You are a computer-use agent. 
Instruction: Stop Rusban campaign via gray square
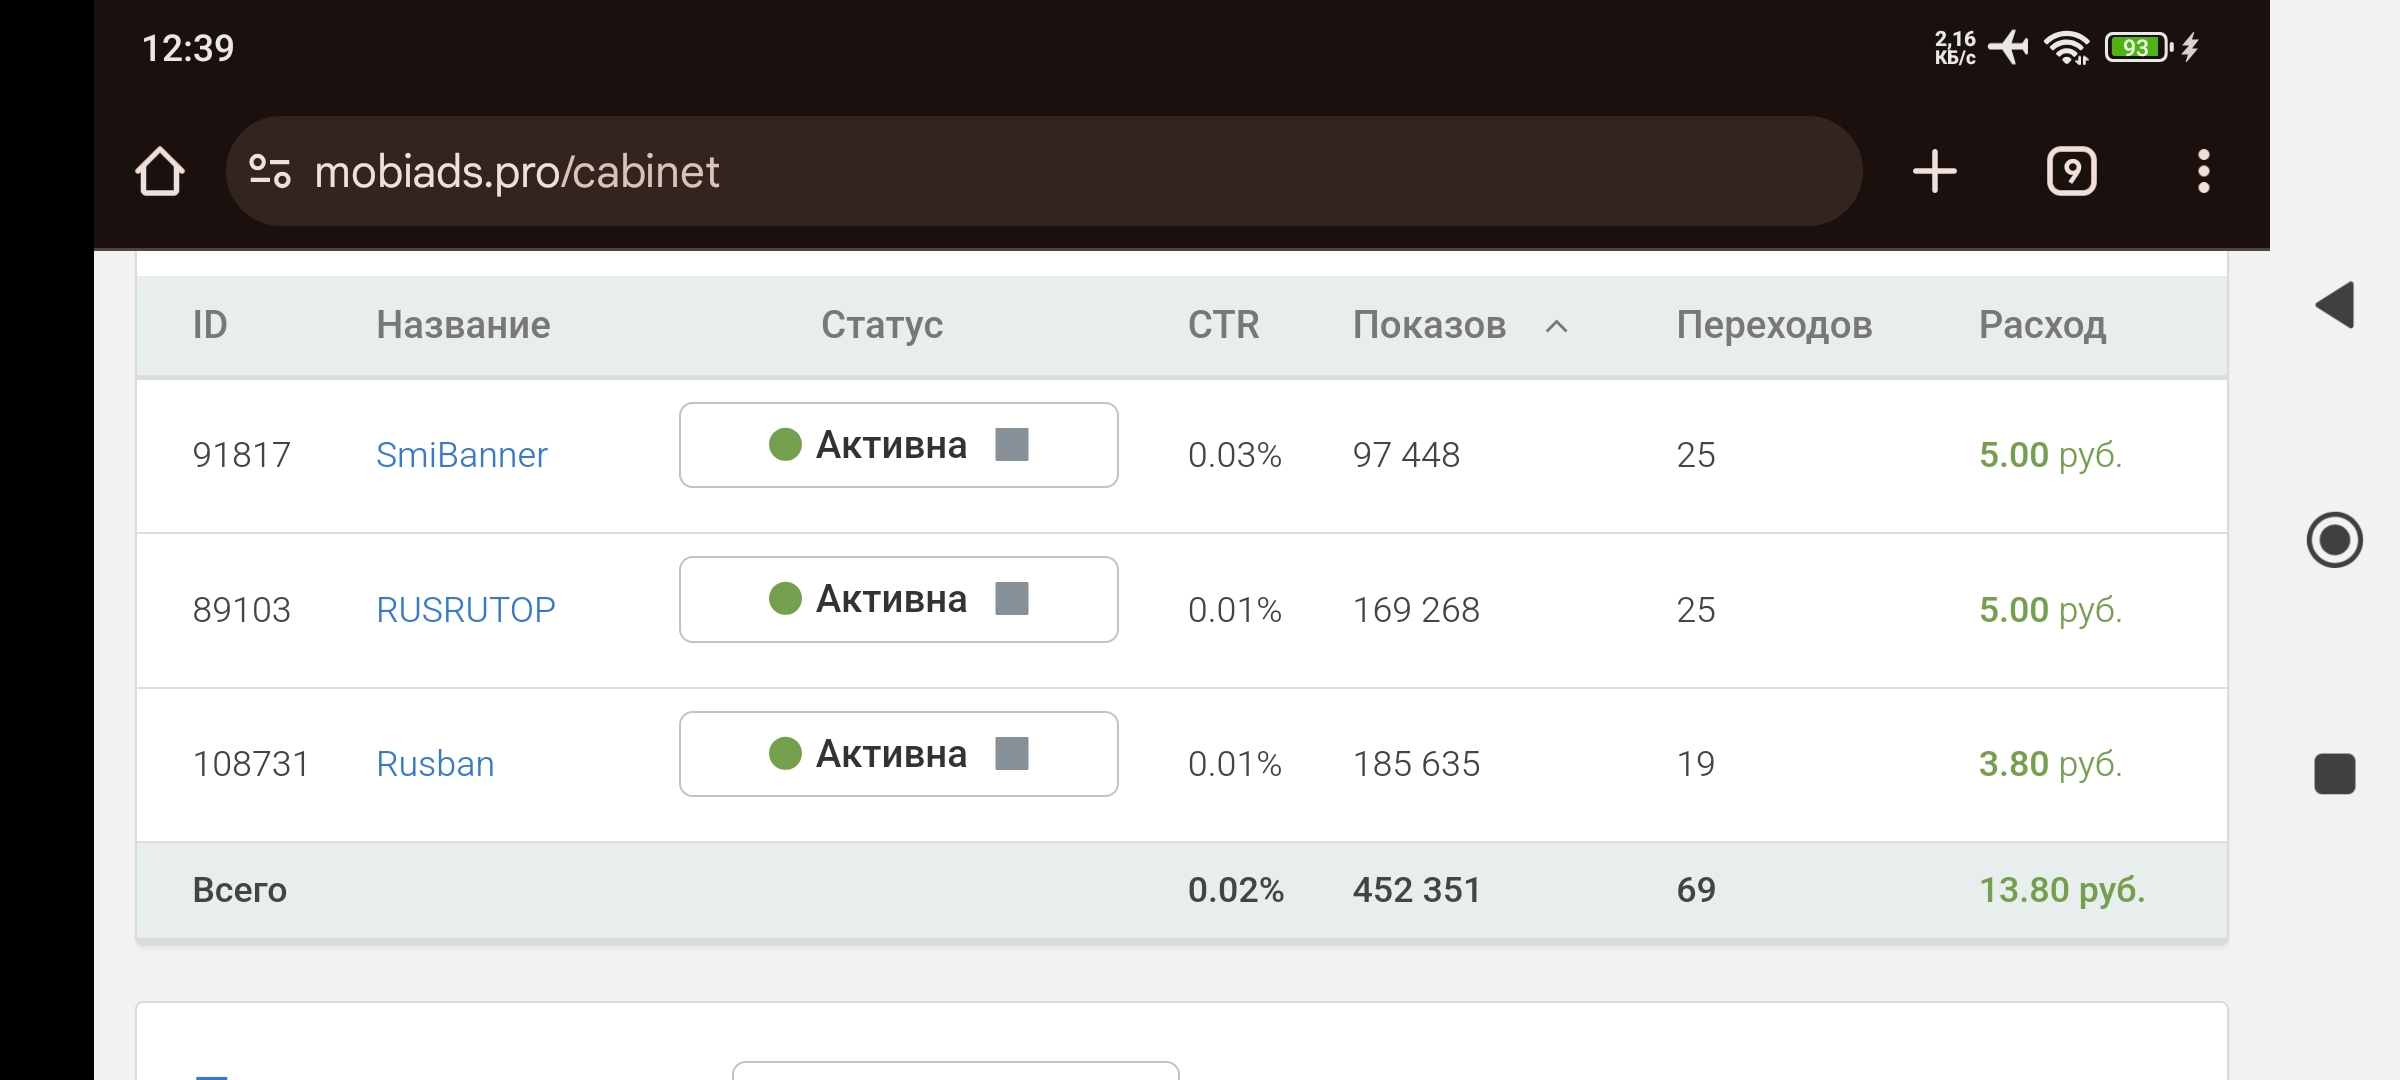[1012, 754]
